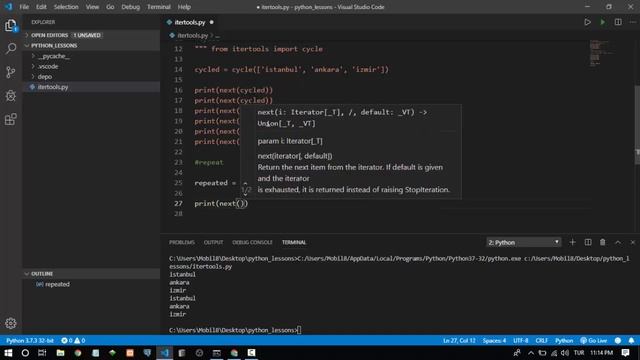Click the green run code button
The image size is (640, 360).
(603, 22)
